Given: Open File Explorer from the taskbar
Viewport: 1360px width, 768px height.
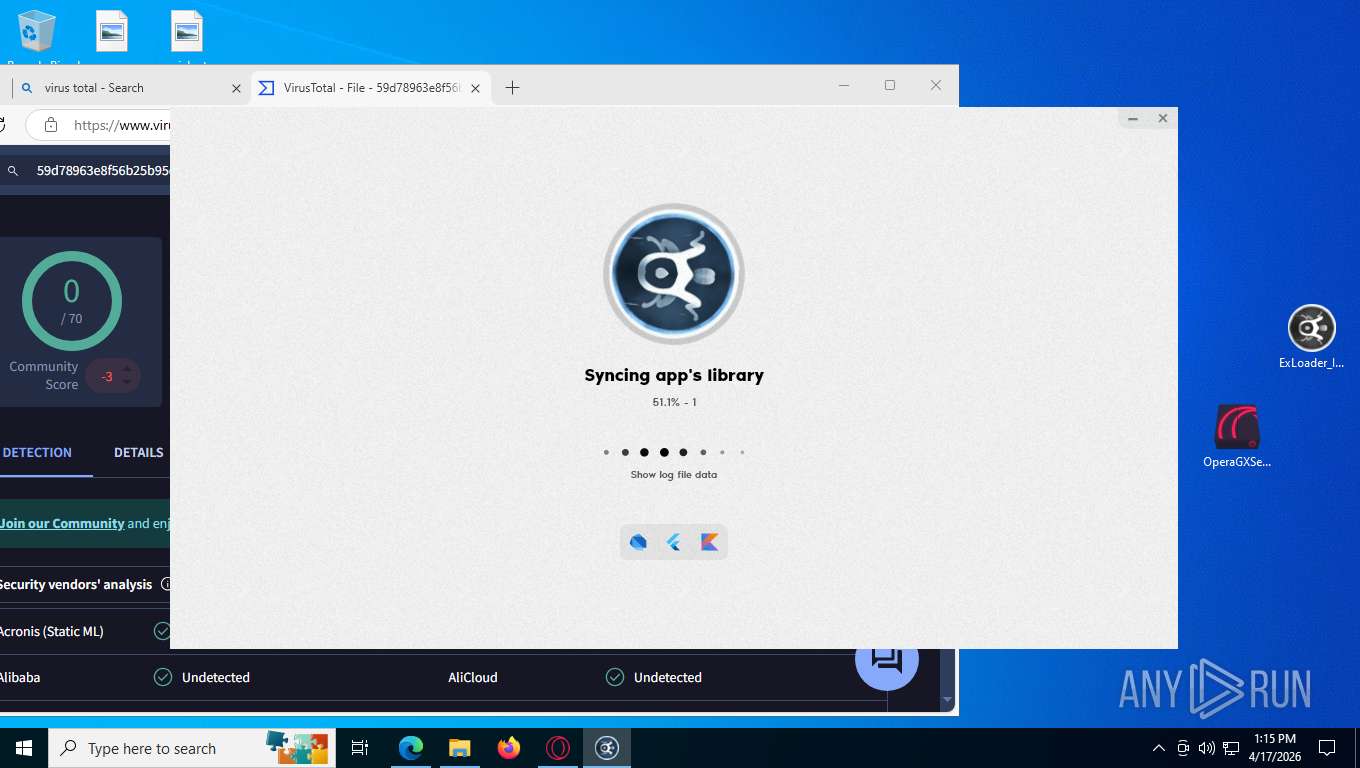Looking at the screenshot, I should [459, 748].
